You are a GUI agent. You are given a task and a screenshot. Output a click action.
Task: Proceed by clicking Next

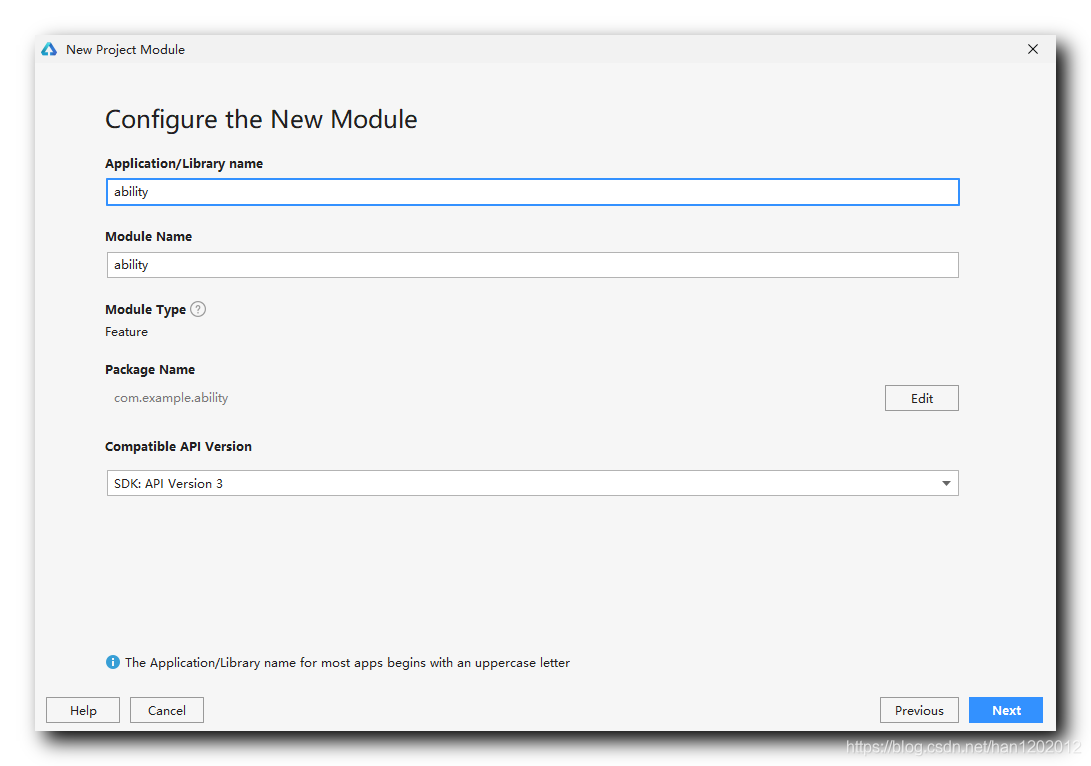(1006, 710)
